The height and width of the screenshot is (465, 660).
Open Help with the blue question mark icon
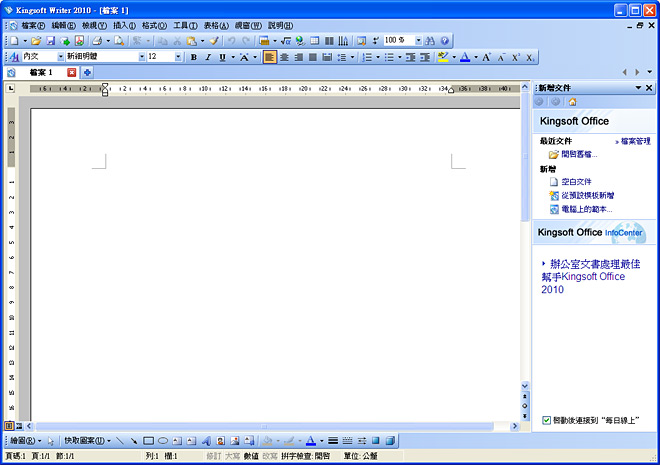click(444, 41)
